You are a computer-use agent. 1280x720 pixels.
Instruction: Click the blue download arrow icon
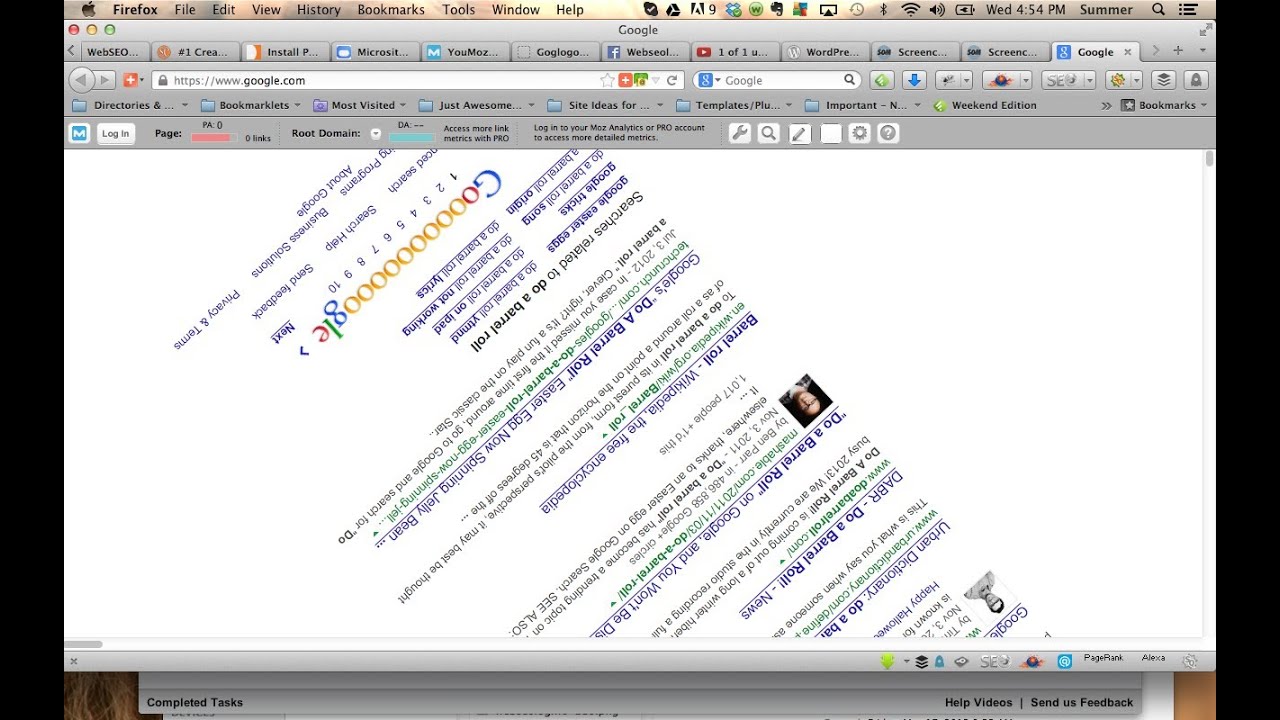913,80
